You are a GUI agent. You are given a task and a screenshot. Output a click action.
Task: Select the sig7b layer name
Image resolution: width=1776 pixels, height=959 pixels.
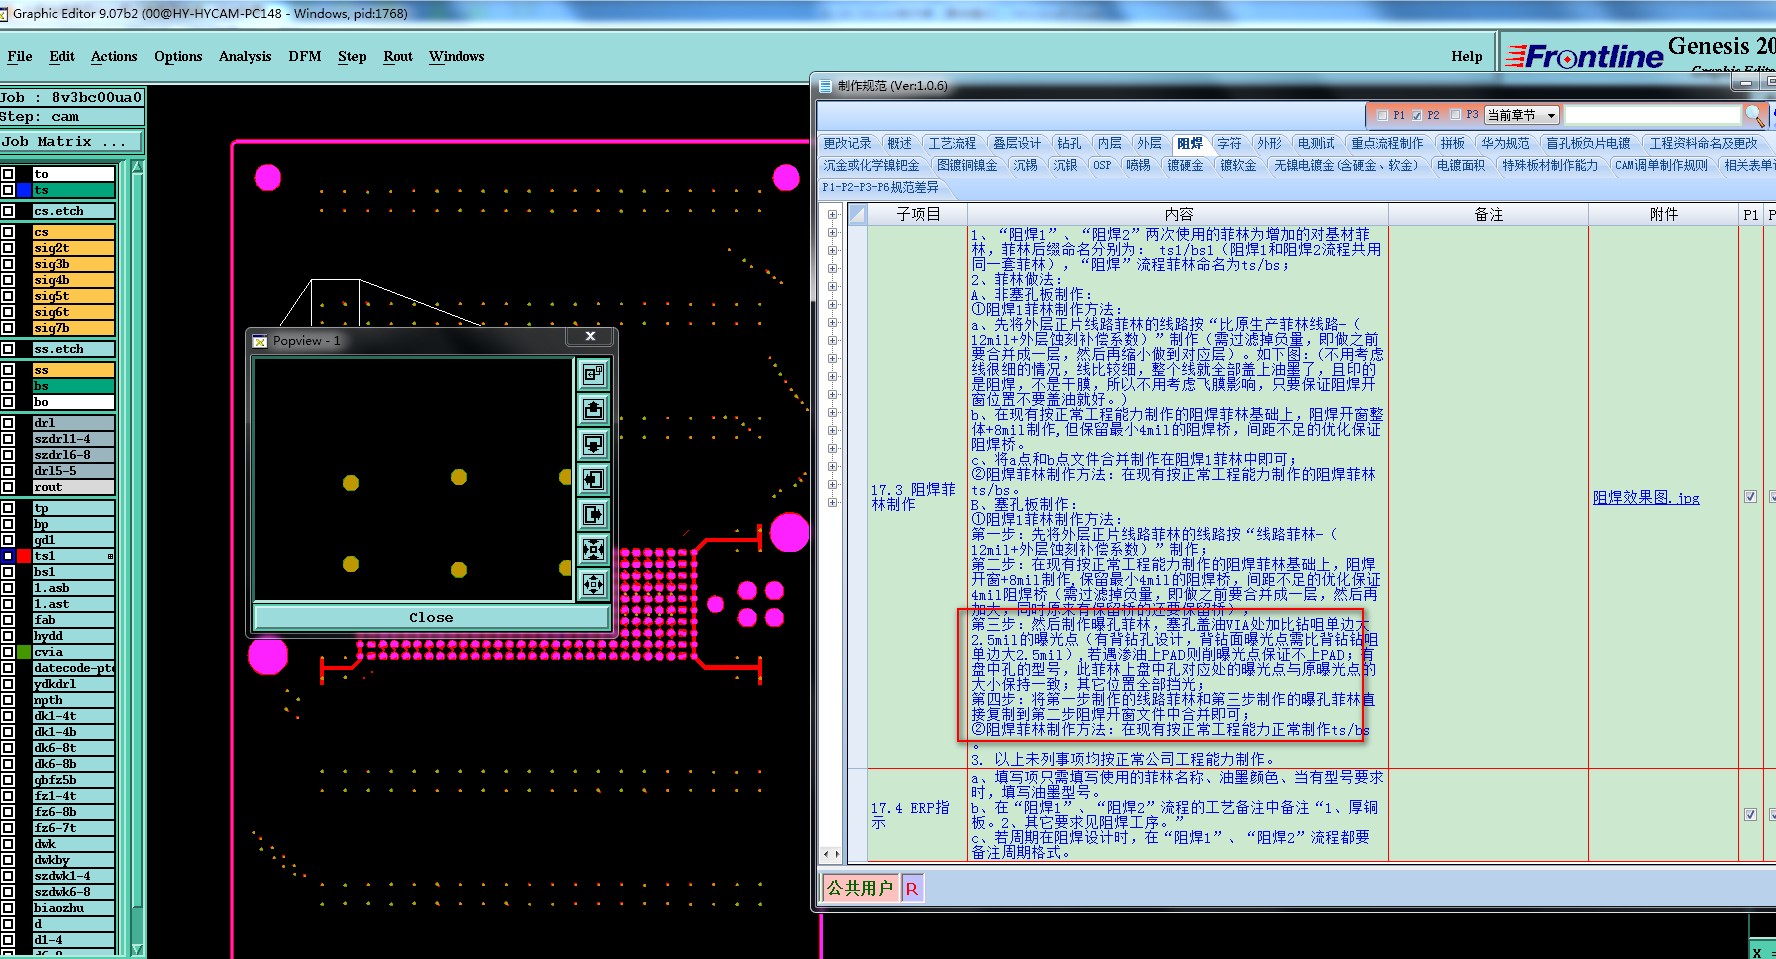click(x=74, y=328)
